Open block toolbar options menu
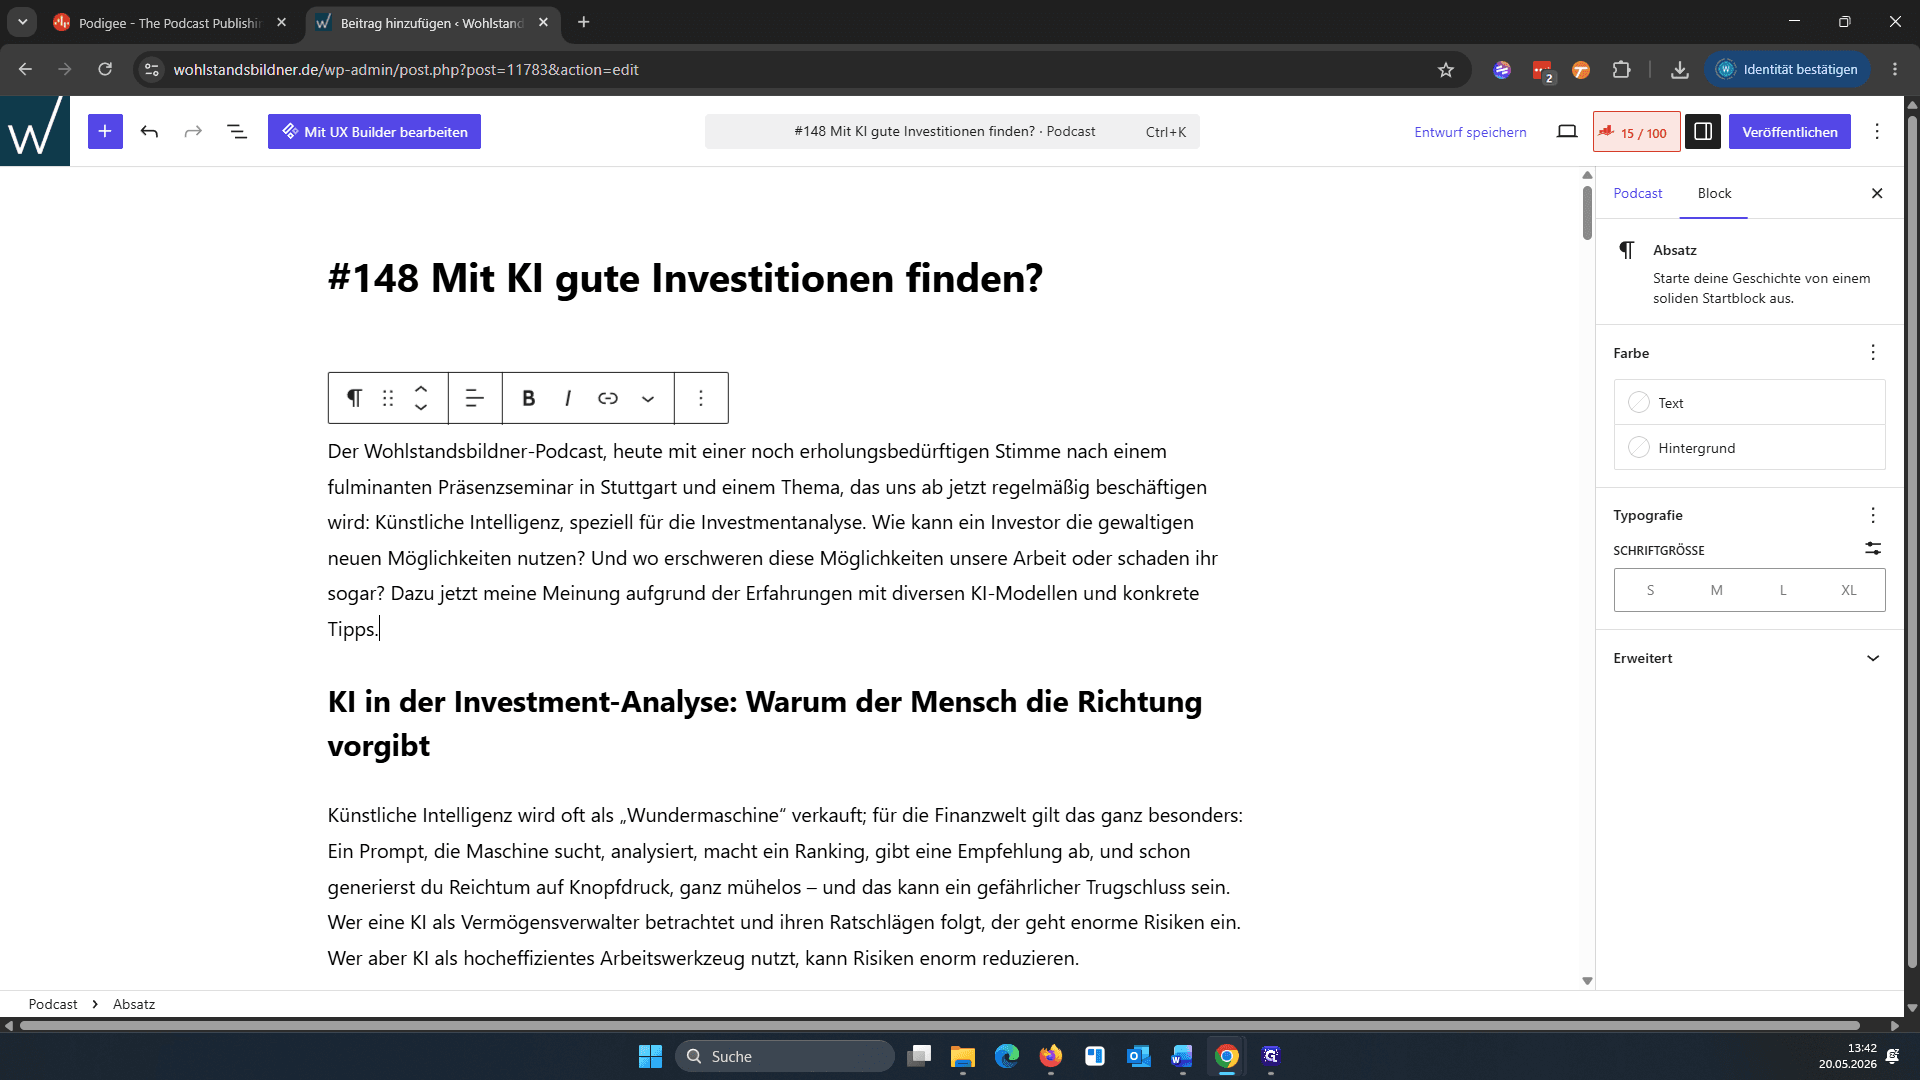Image resolution: width=1920 pixels, height=1080 pixels. 701,398
